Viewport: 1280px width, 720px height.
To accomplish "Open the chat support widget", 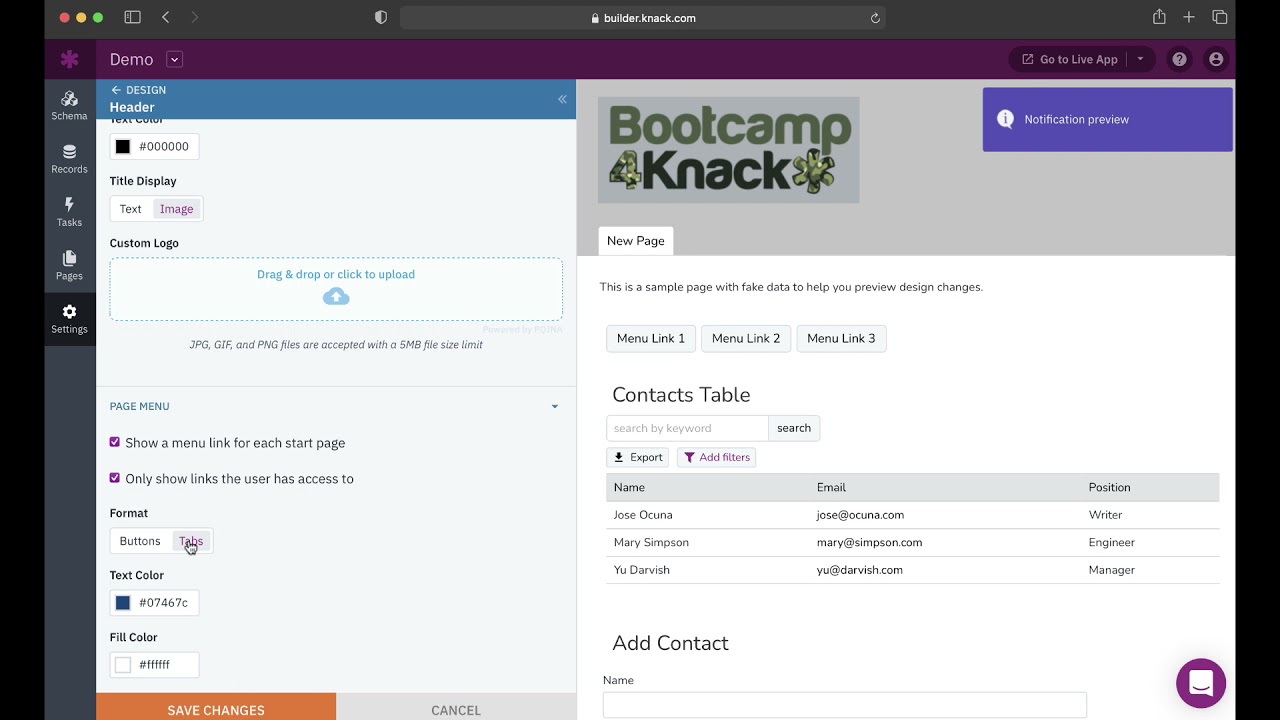I will [1201, 683].
